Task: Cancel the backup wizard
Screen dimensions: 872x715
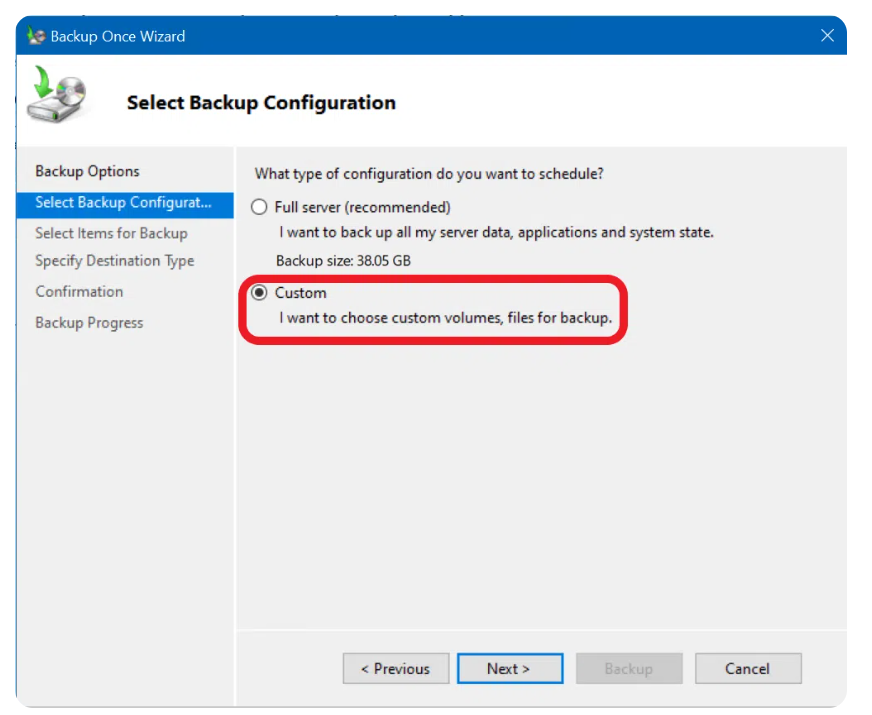Action: tap(748, 669)
